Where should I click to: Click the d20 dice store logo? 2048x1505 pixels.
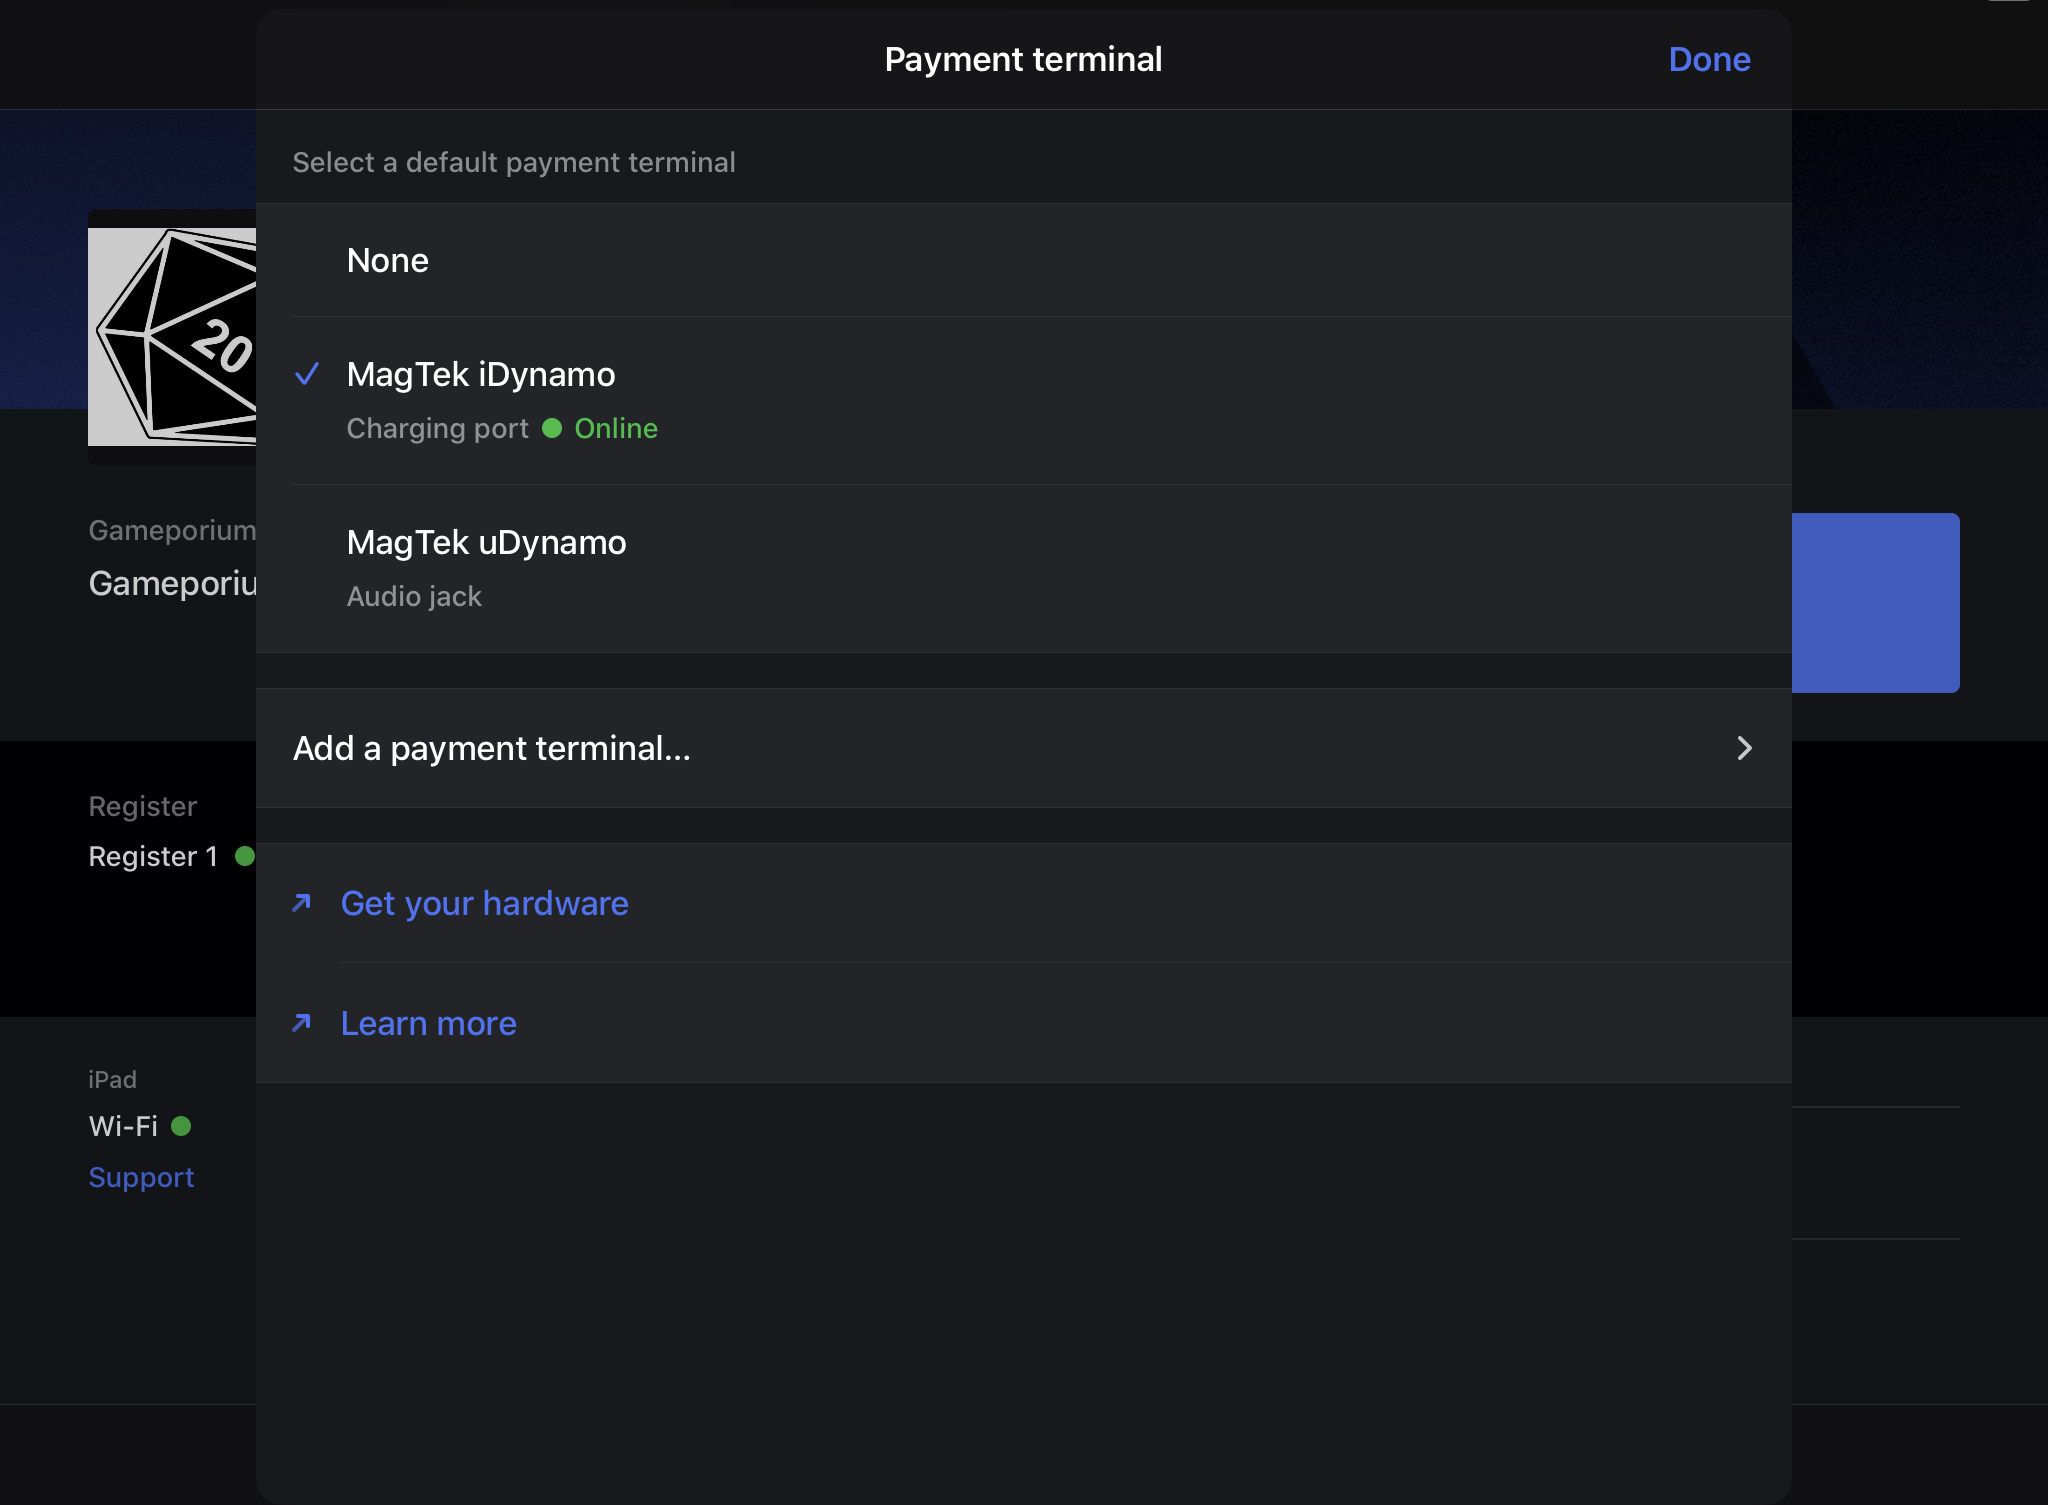point(172,337)
